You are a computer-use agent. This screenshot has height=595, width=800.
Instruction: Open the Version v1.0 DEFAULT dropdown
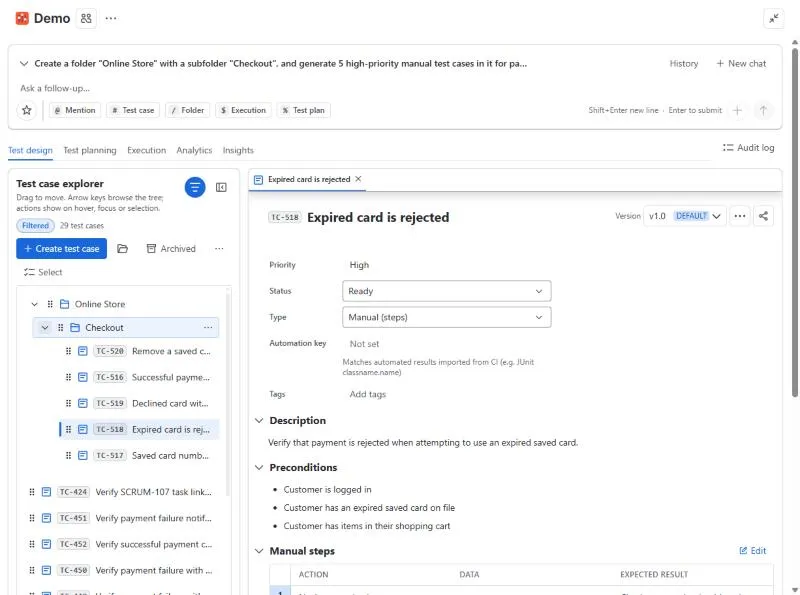[x=684, y=216]
